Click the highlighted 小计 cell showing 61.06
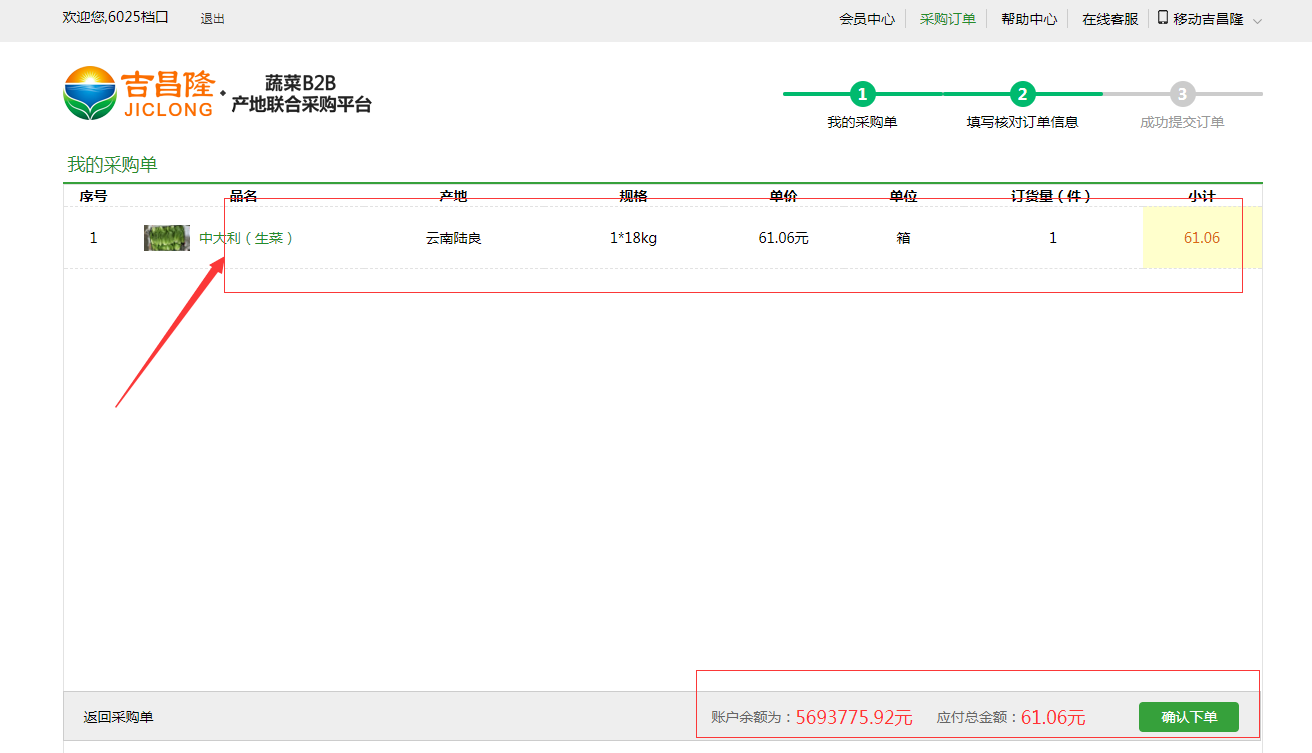The width and height of the screenshot is (1312, 753). point(1201,238)
